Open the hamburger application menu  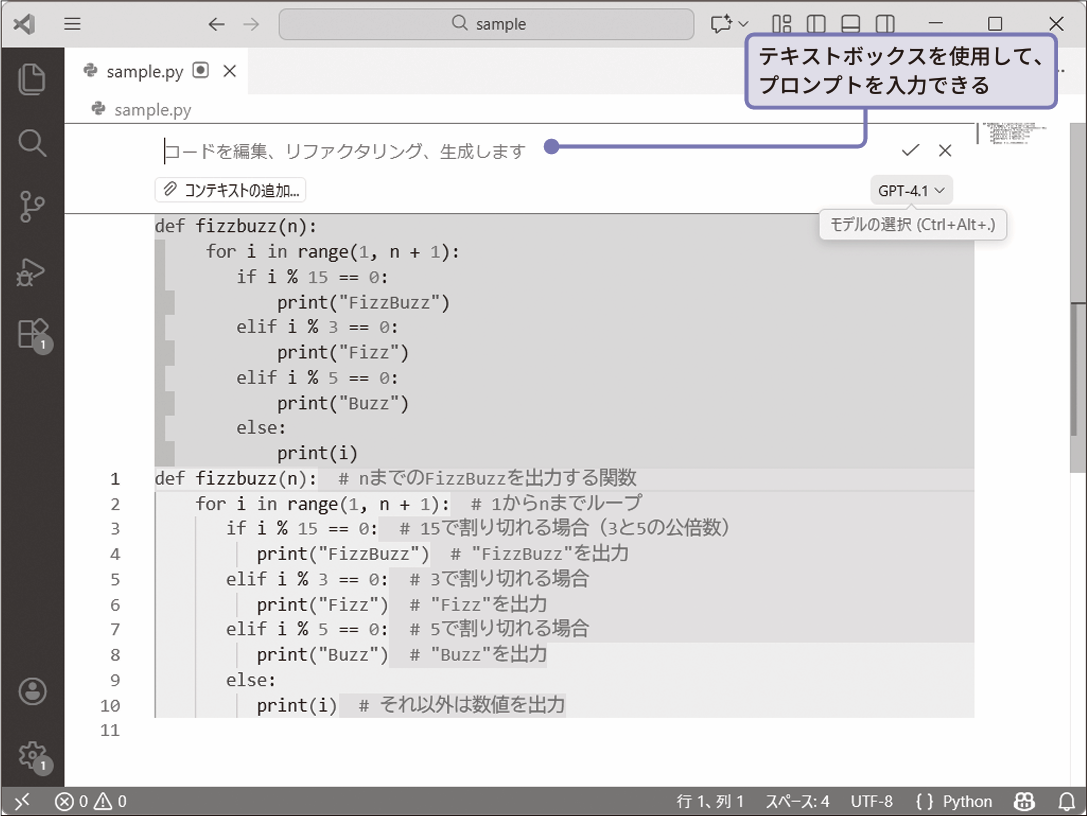[72, 24]
